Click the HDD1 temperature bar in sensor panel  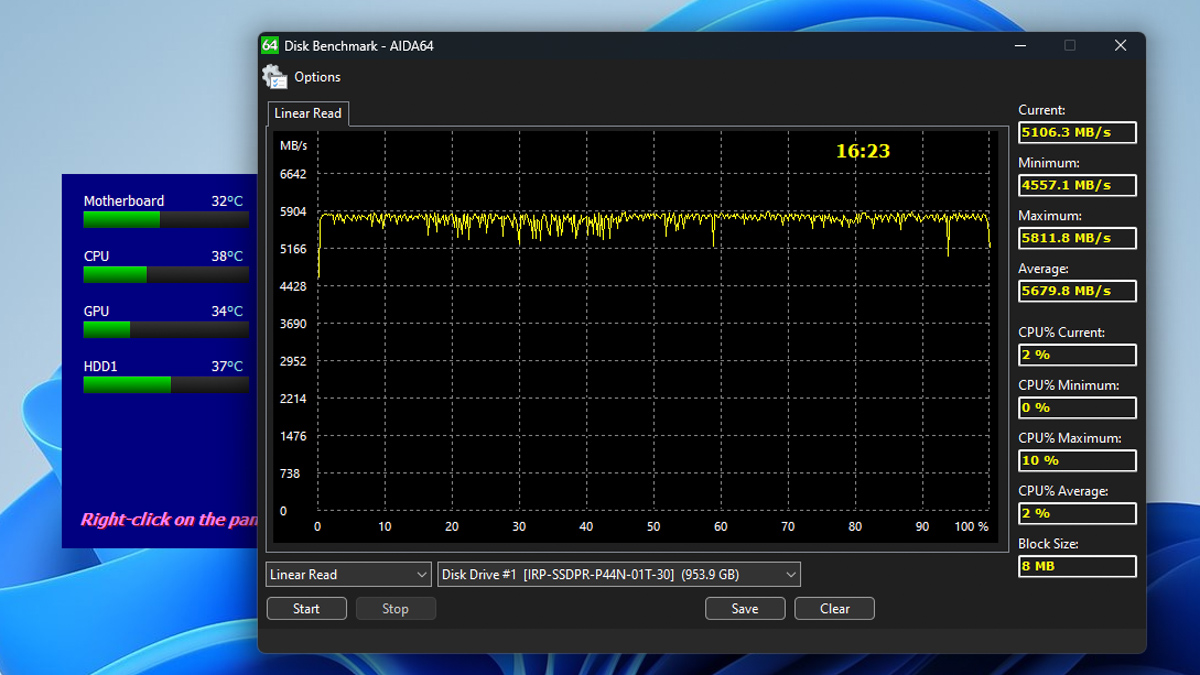pos(166,384)
